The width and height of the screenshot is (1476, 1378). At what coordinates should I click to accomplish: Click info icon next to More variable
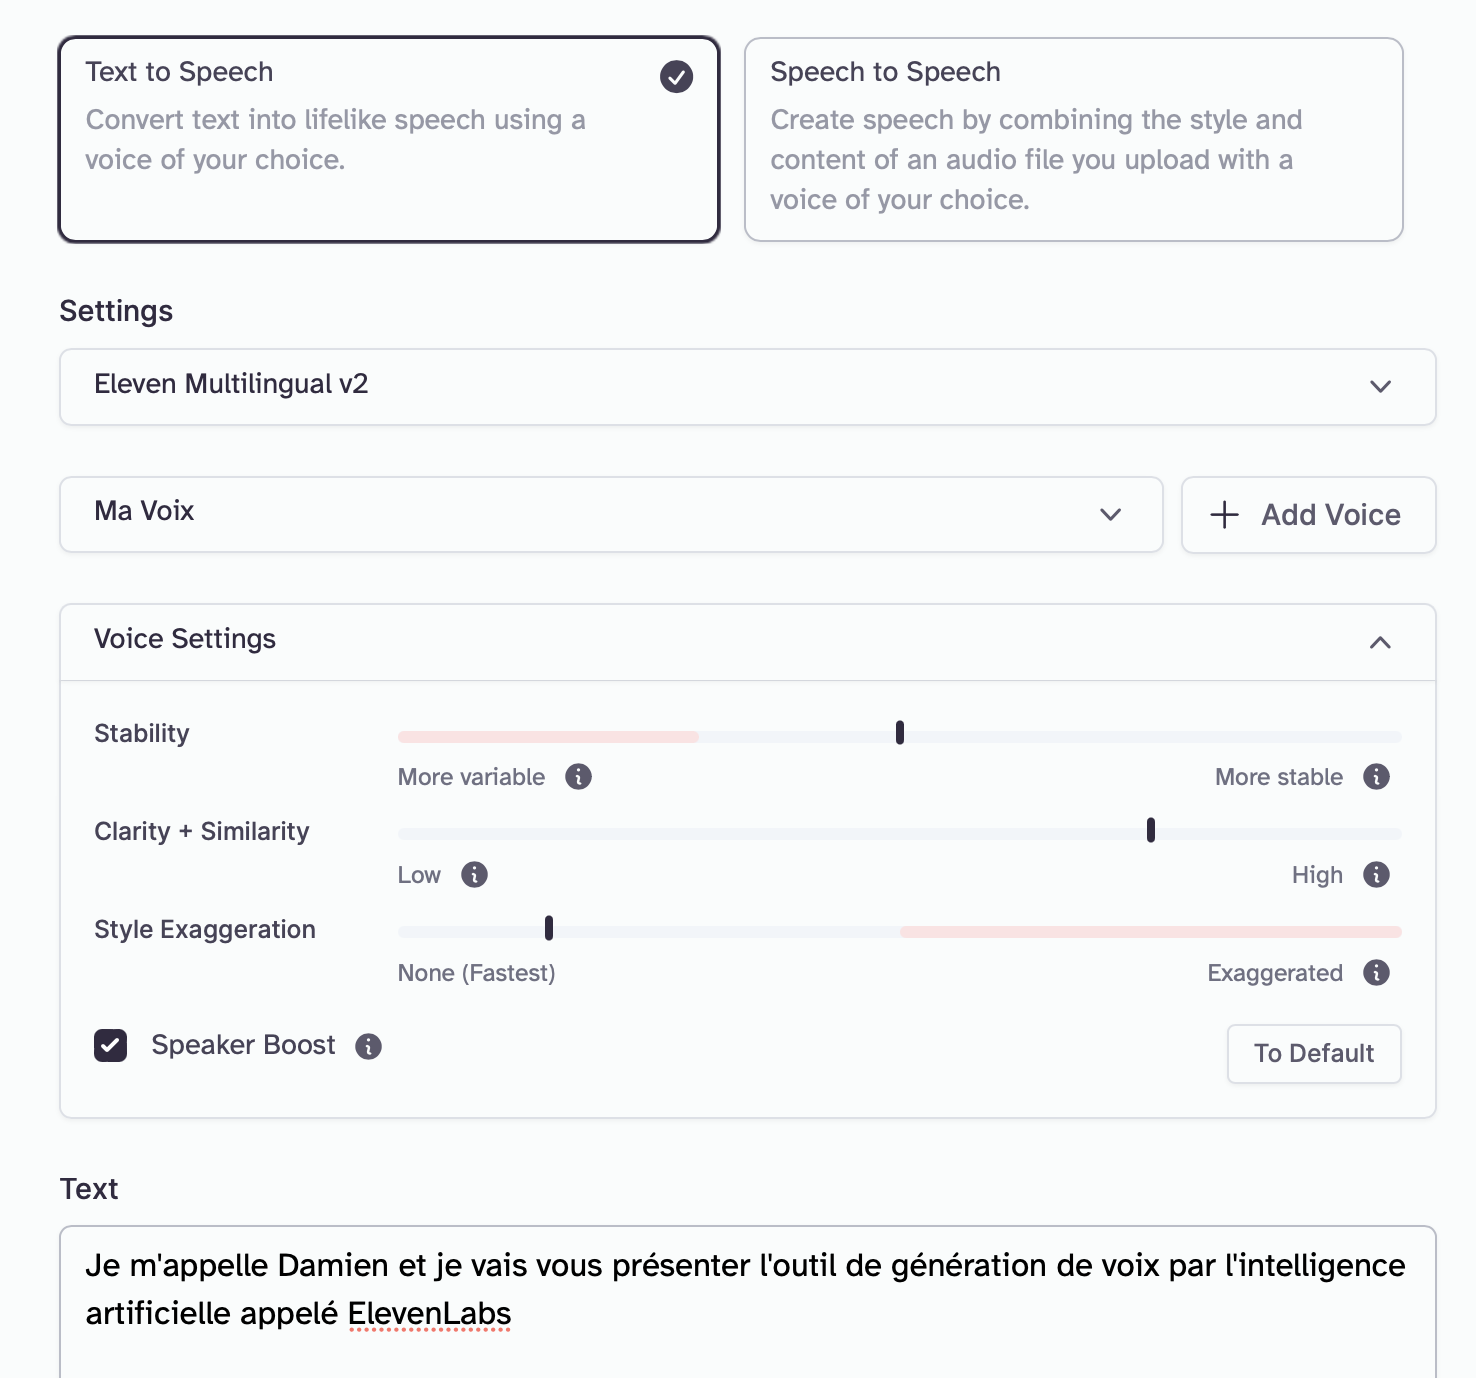578,777
